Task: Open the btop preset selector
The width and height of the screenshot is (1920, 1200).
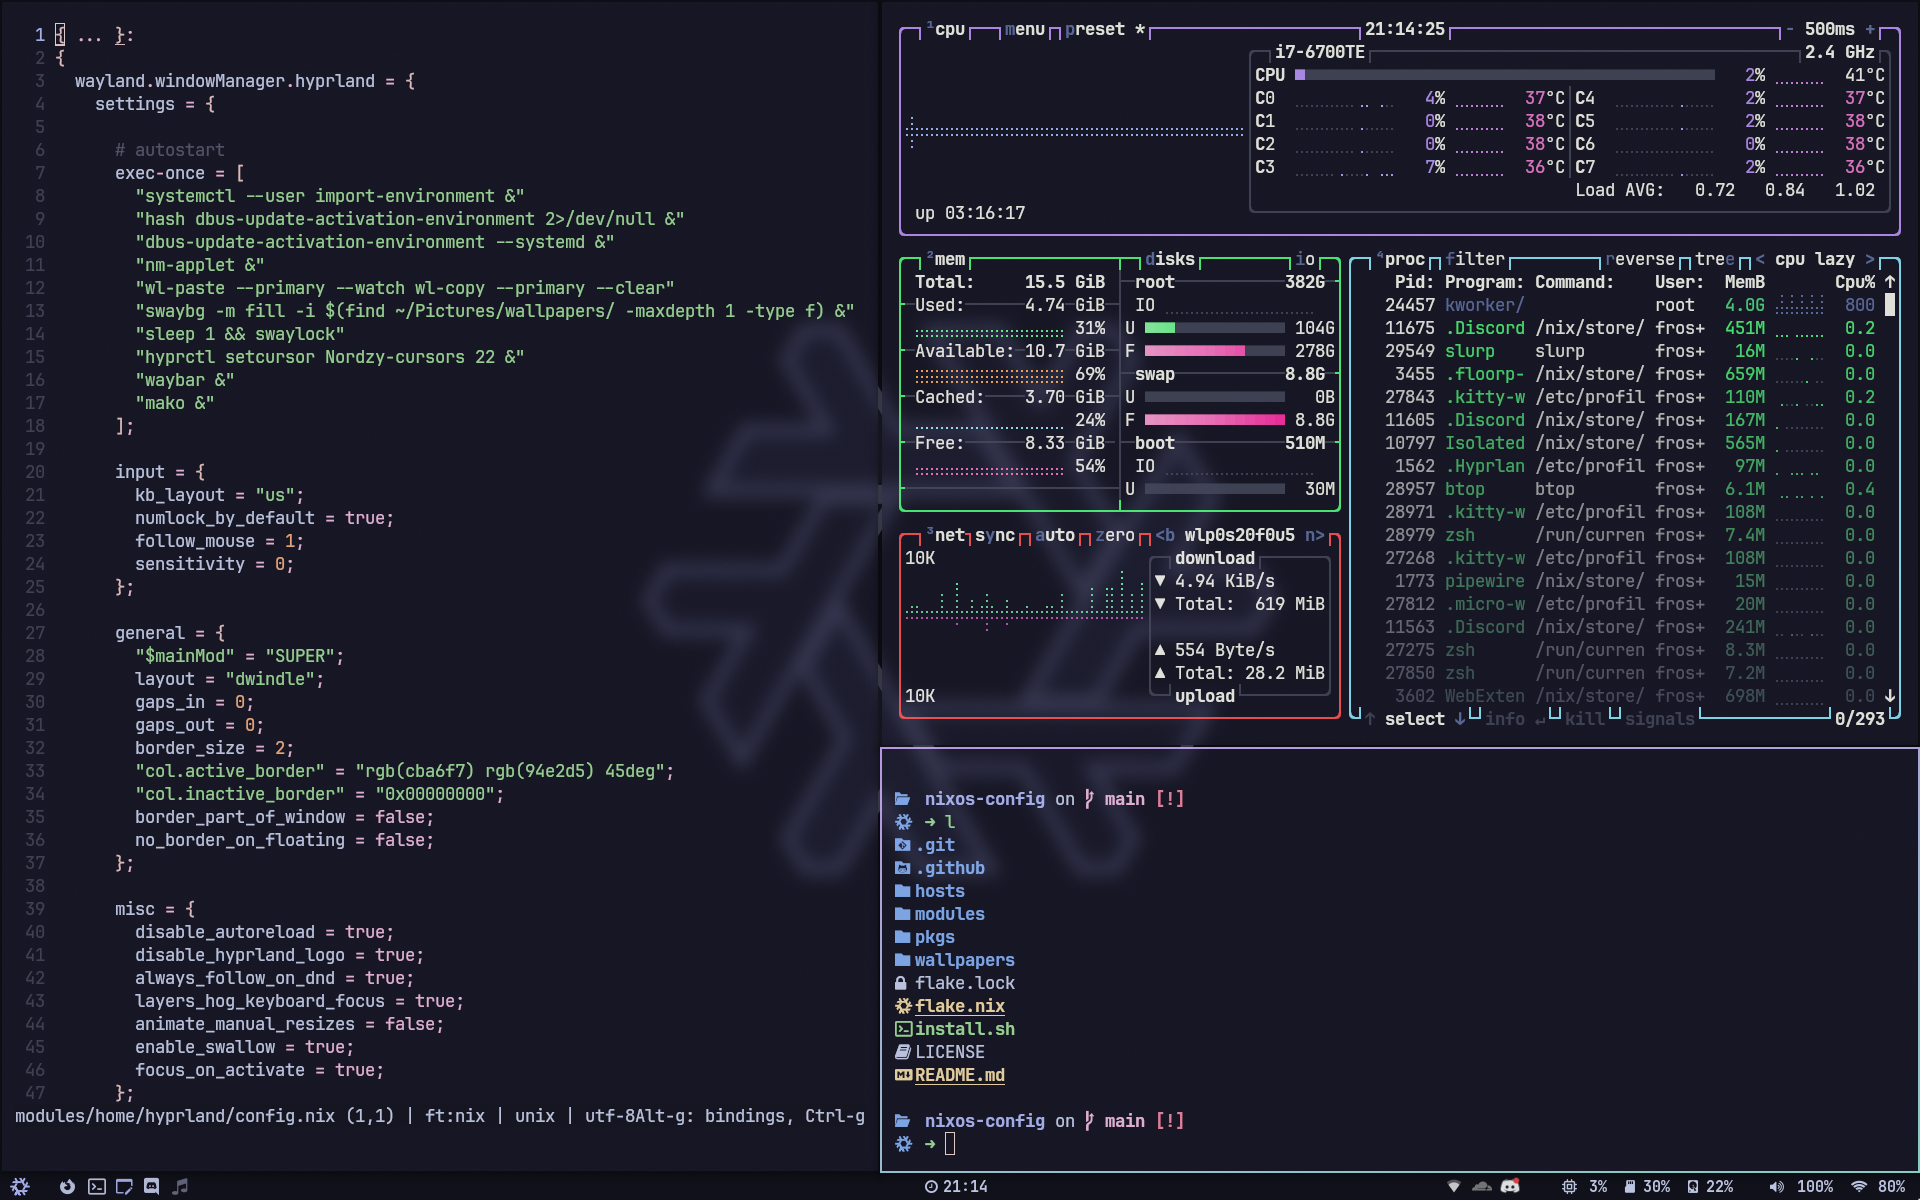Action: click(1094, 29)
